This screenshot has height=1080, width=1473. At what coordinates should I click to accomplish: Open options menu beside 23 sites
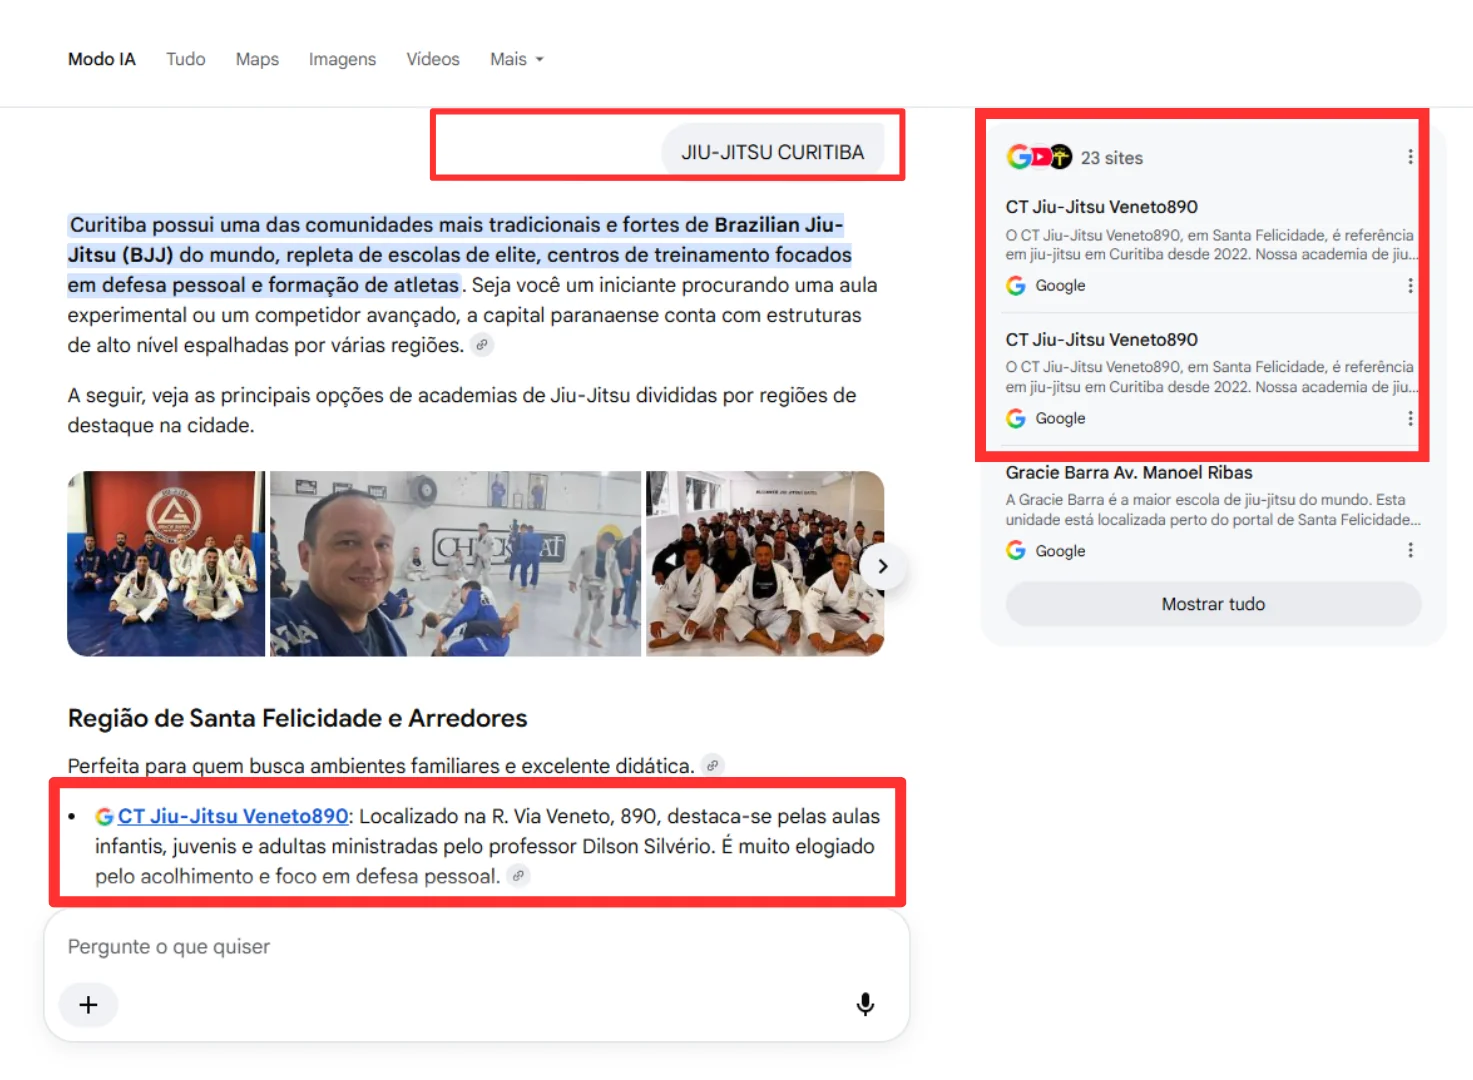1410,157
